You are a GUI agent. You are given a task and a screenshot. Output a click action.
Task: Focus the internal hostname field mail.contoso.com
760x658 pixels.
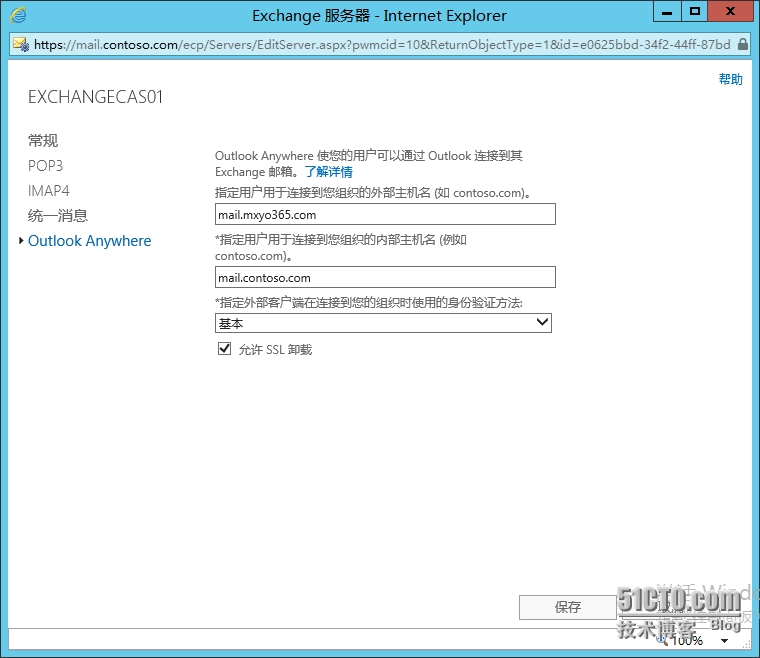pyautogui.click(x=385, y=278)
